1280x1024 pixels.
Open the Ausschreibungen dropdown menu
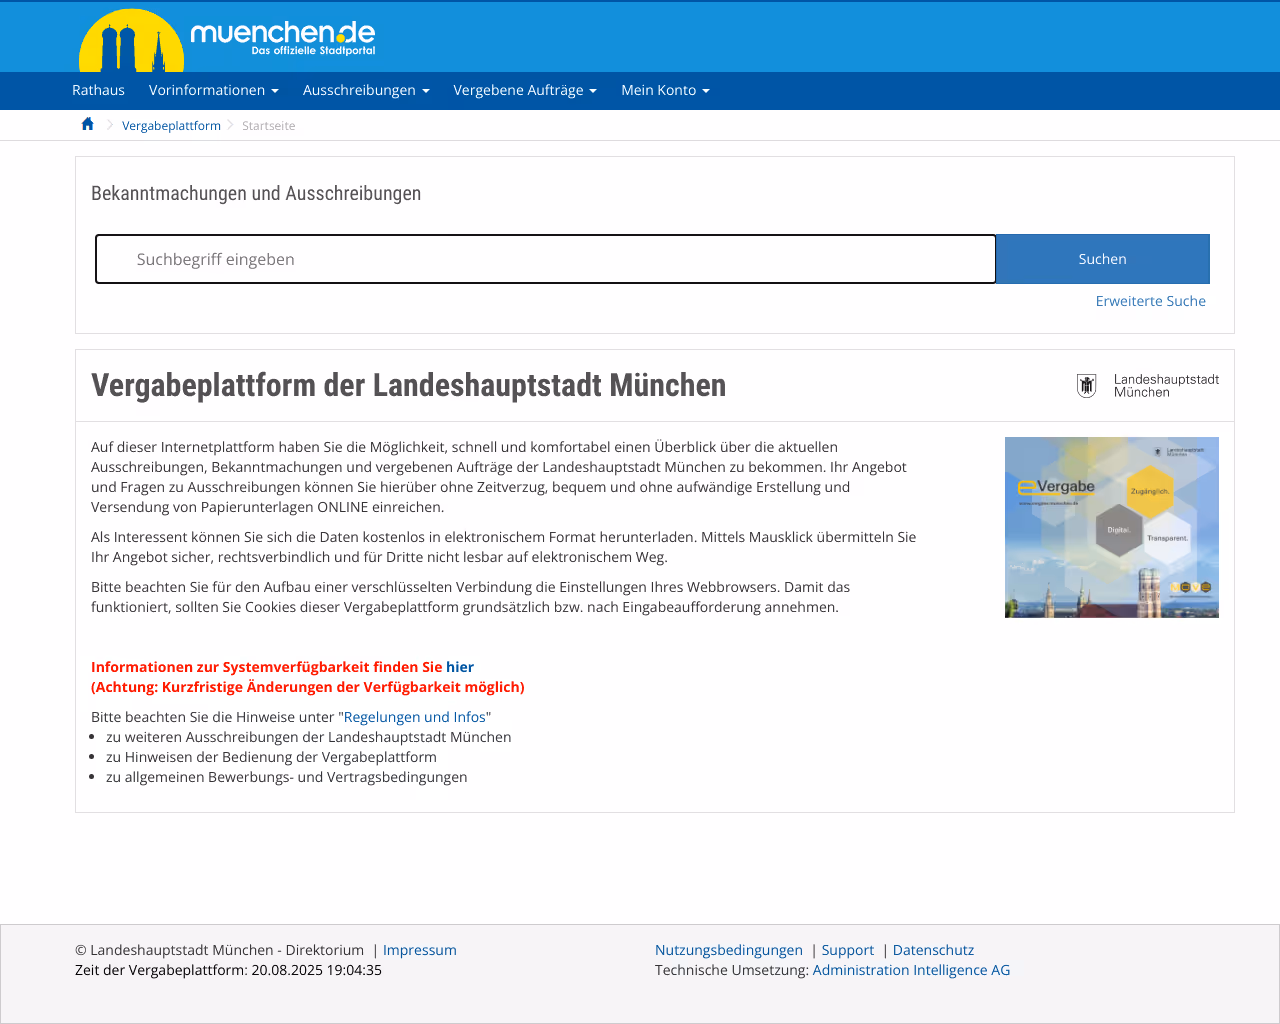pos(366,90)
